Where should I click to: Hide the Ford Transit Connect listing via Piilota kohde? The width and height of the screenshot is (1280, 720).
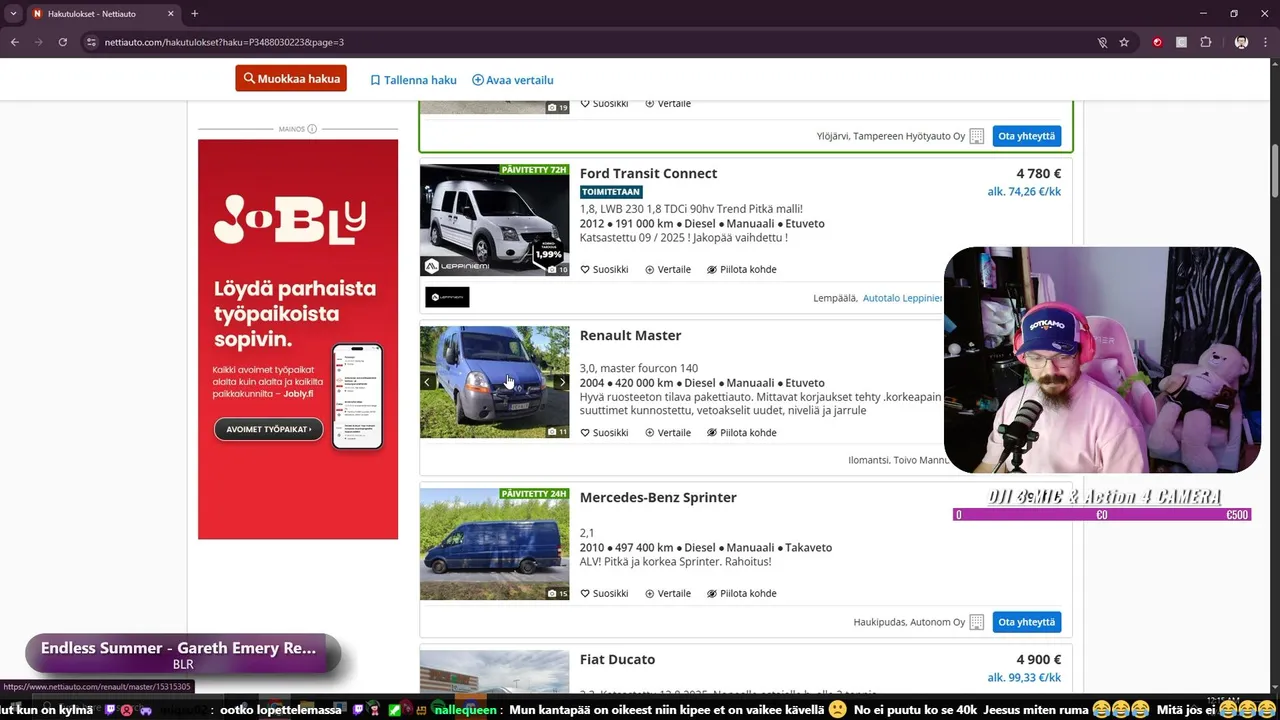(x=741, y=269)
